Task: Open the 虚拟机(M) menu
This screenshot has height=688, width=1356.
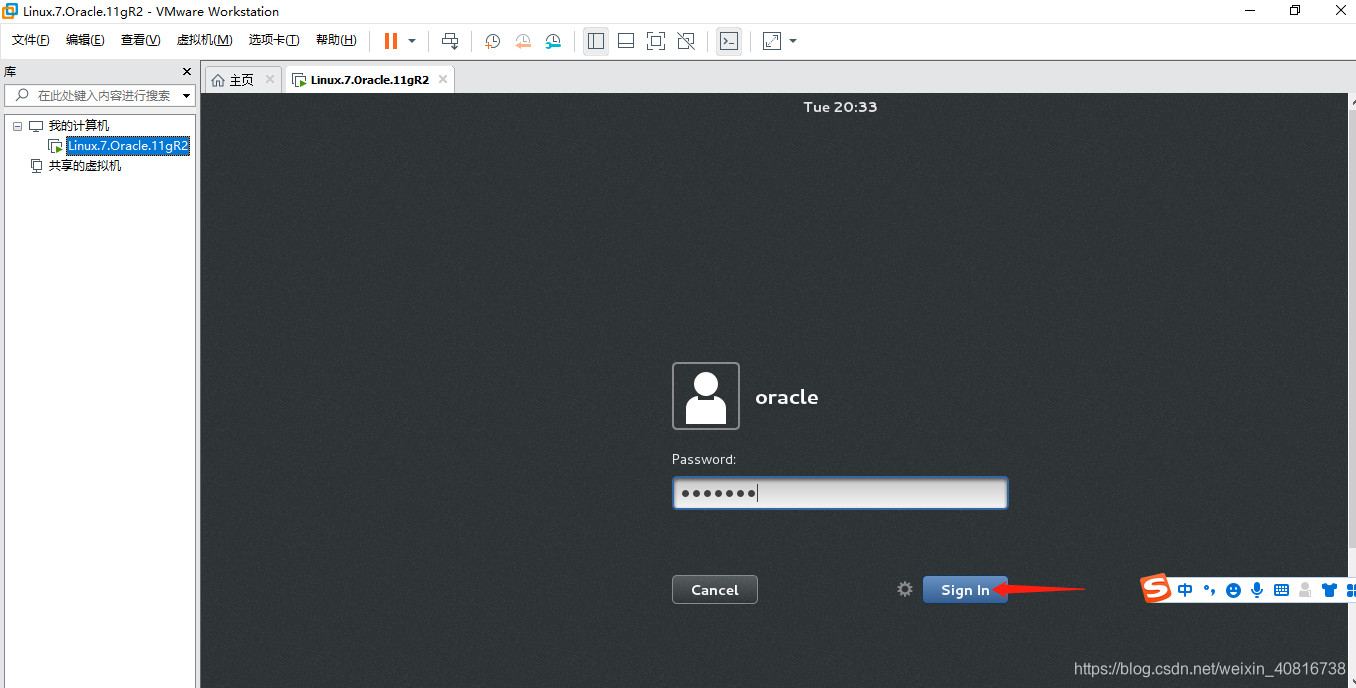Action: pyautogui.click(x=204, y=40)
